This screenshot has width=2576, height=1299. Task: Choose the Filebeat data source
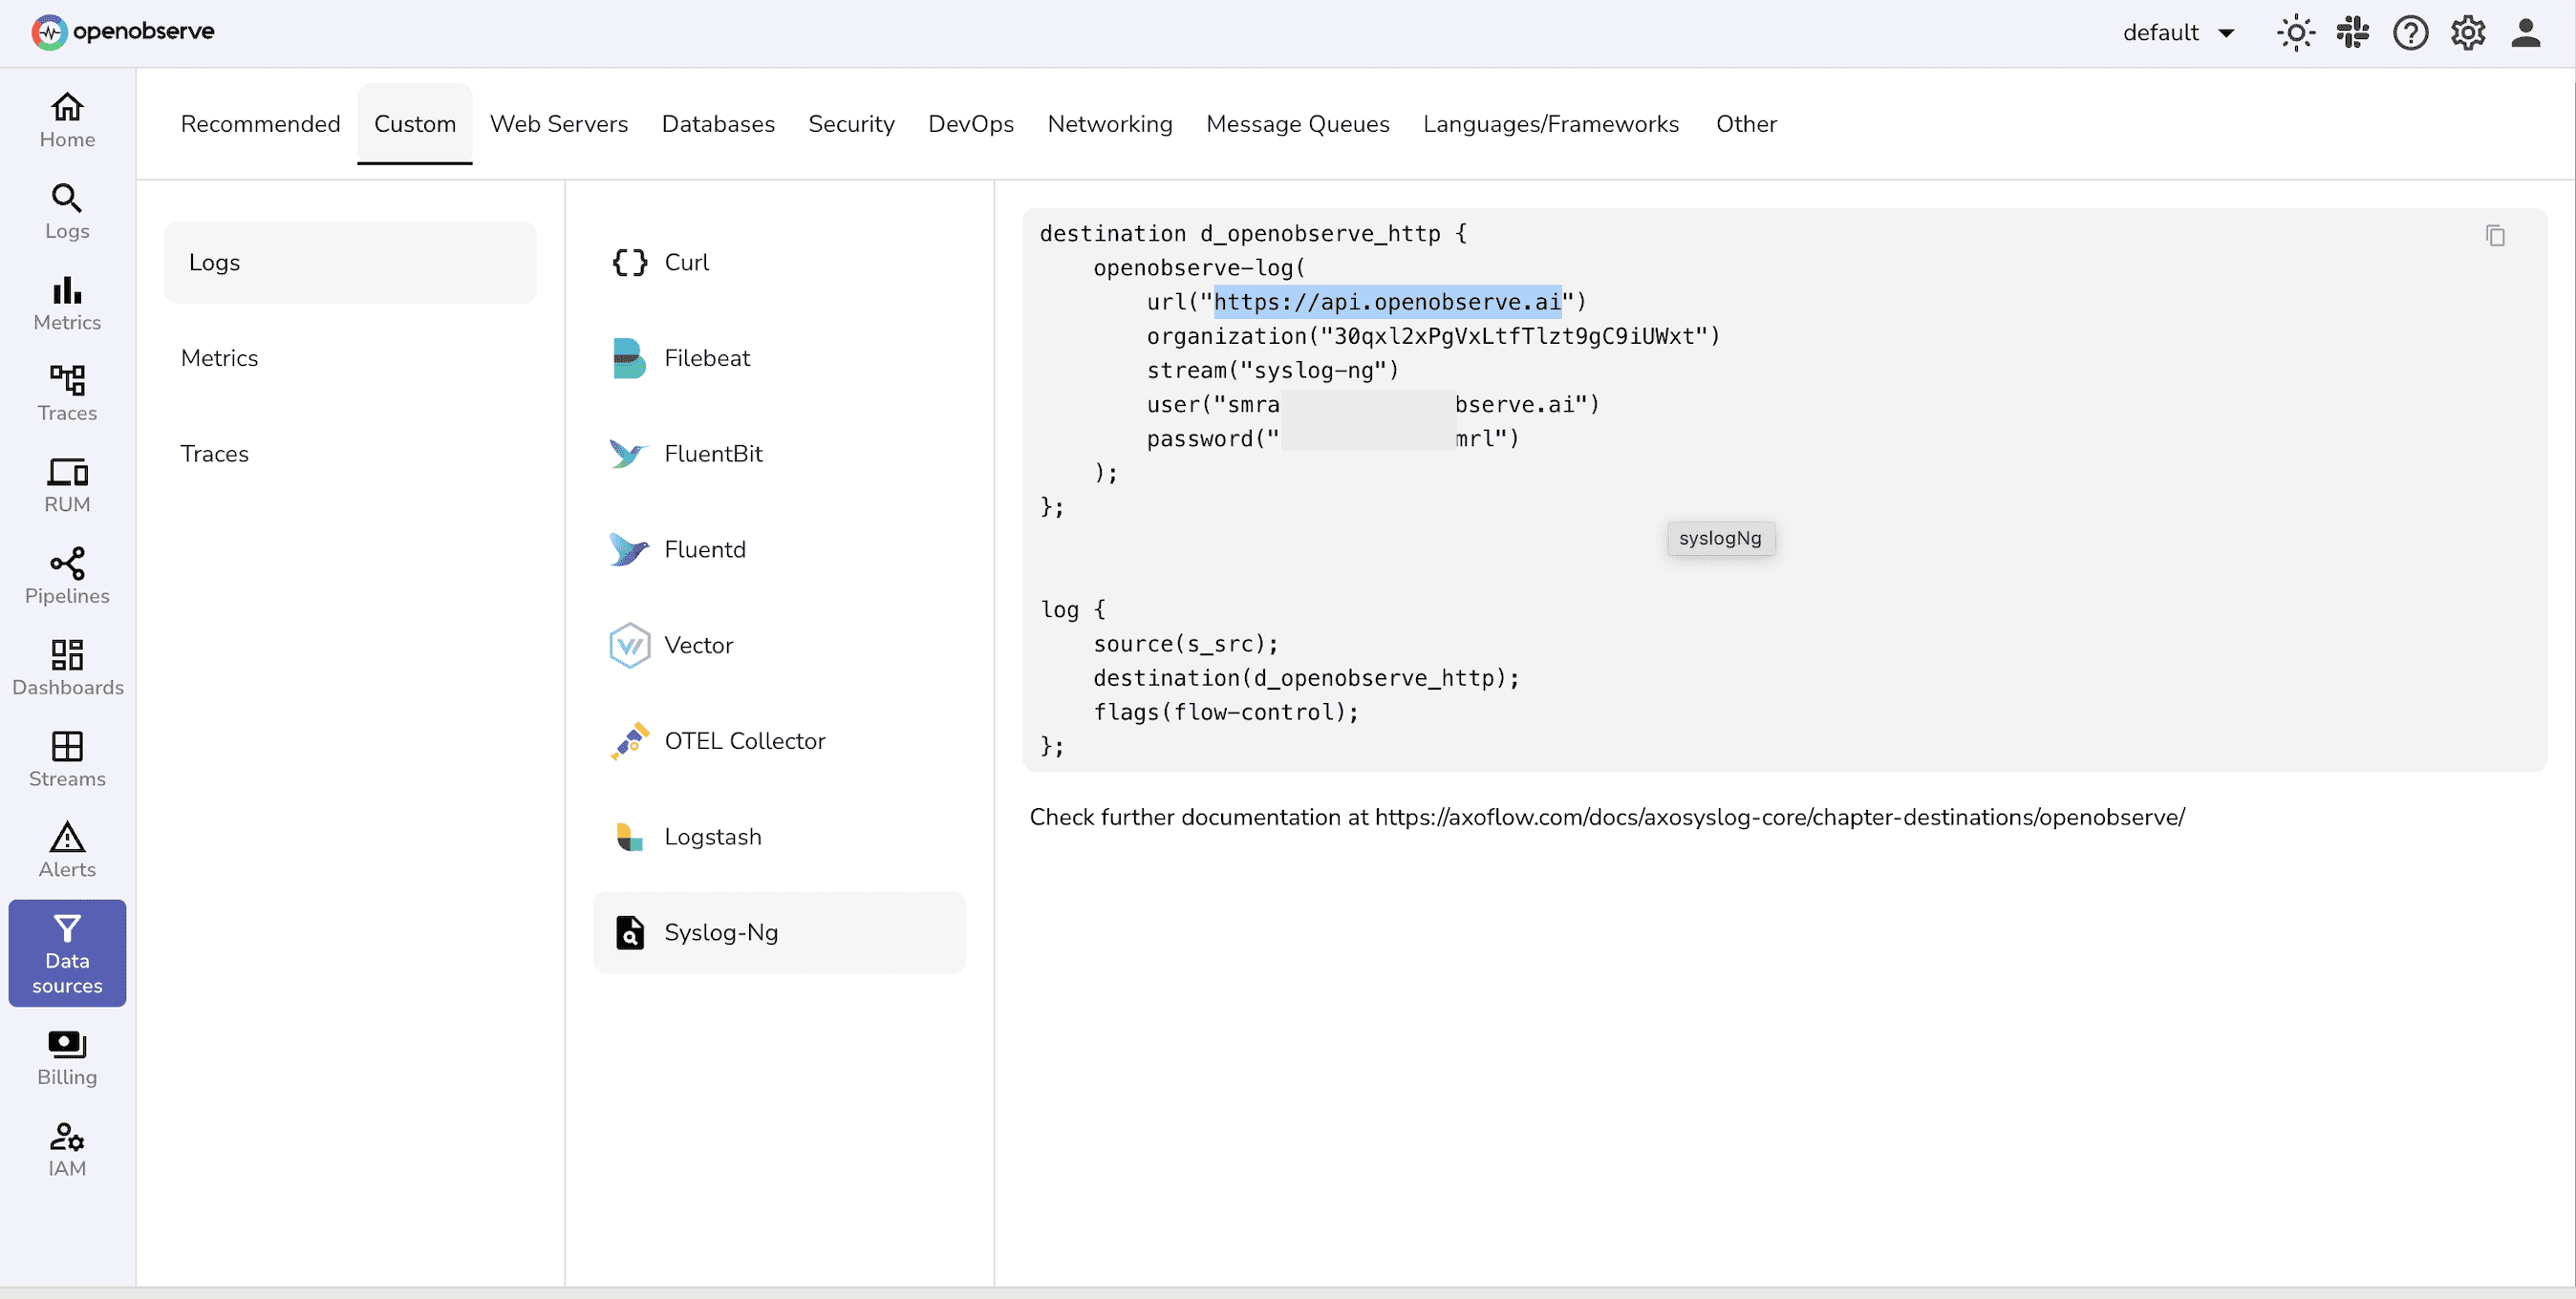point(779,358)
